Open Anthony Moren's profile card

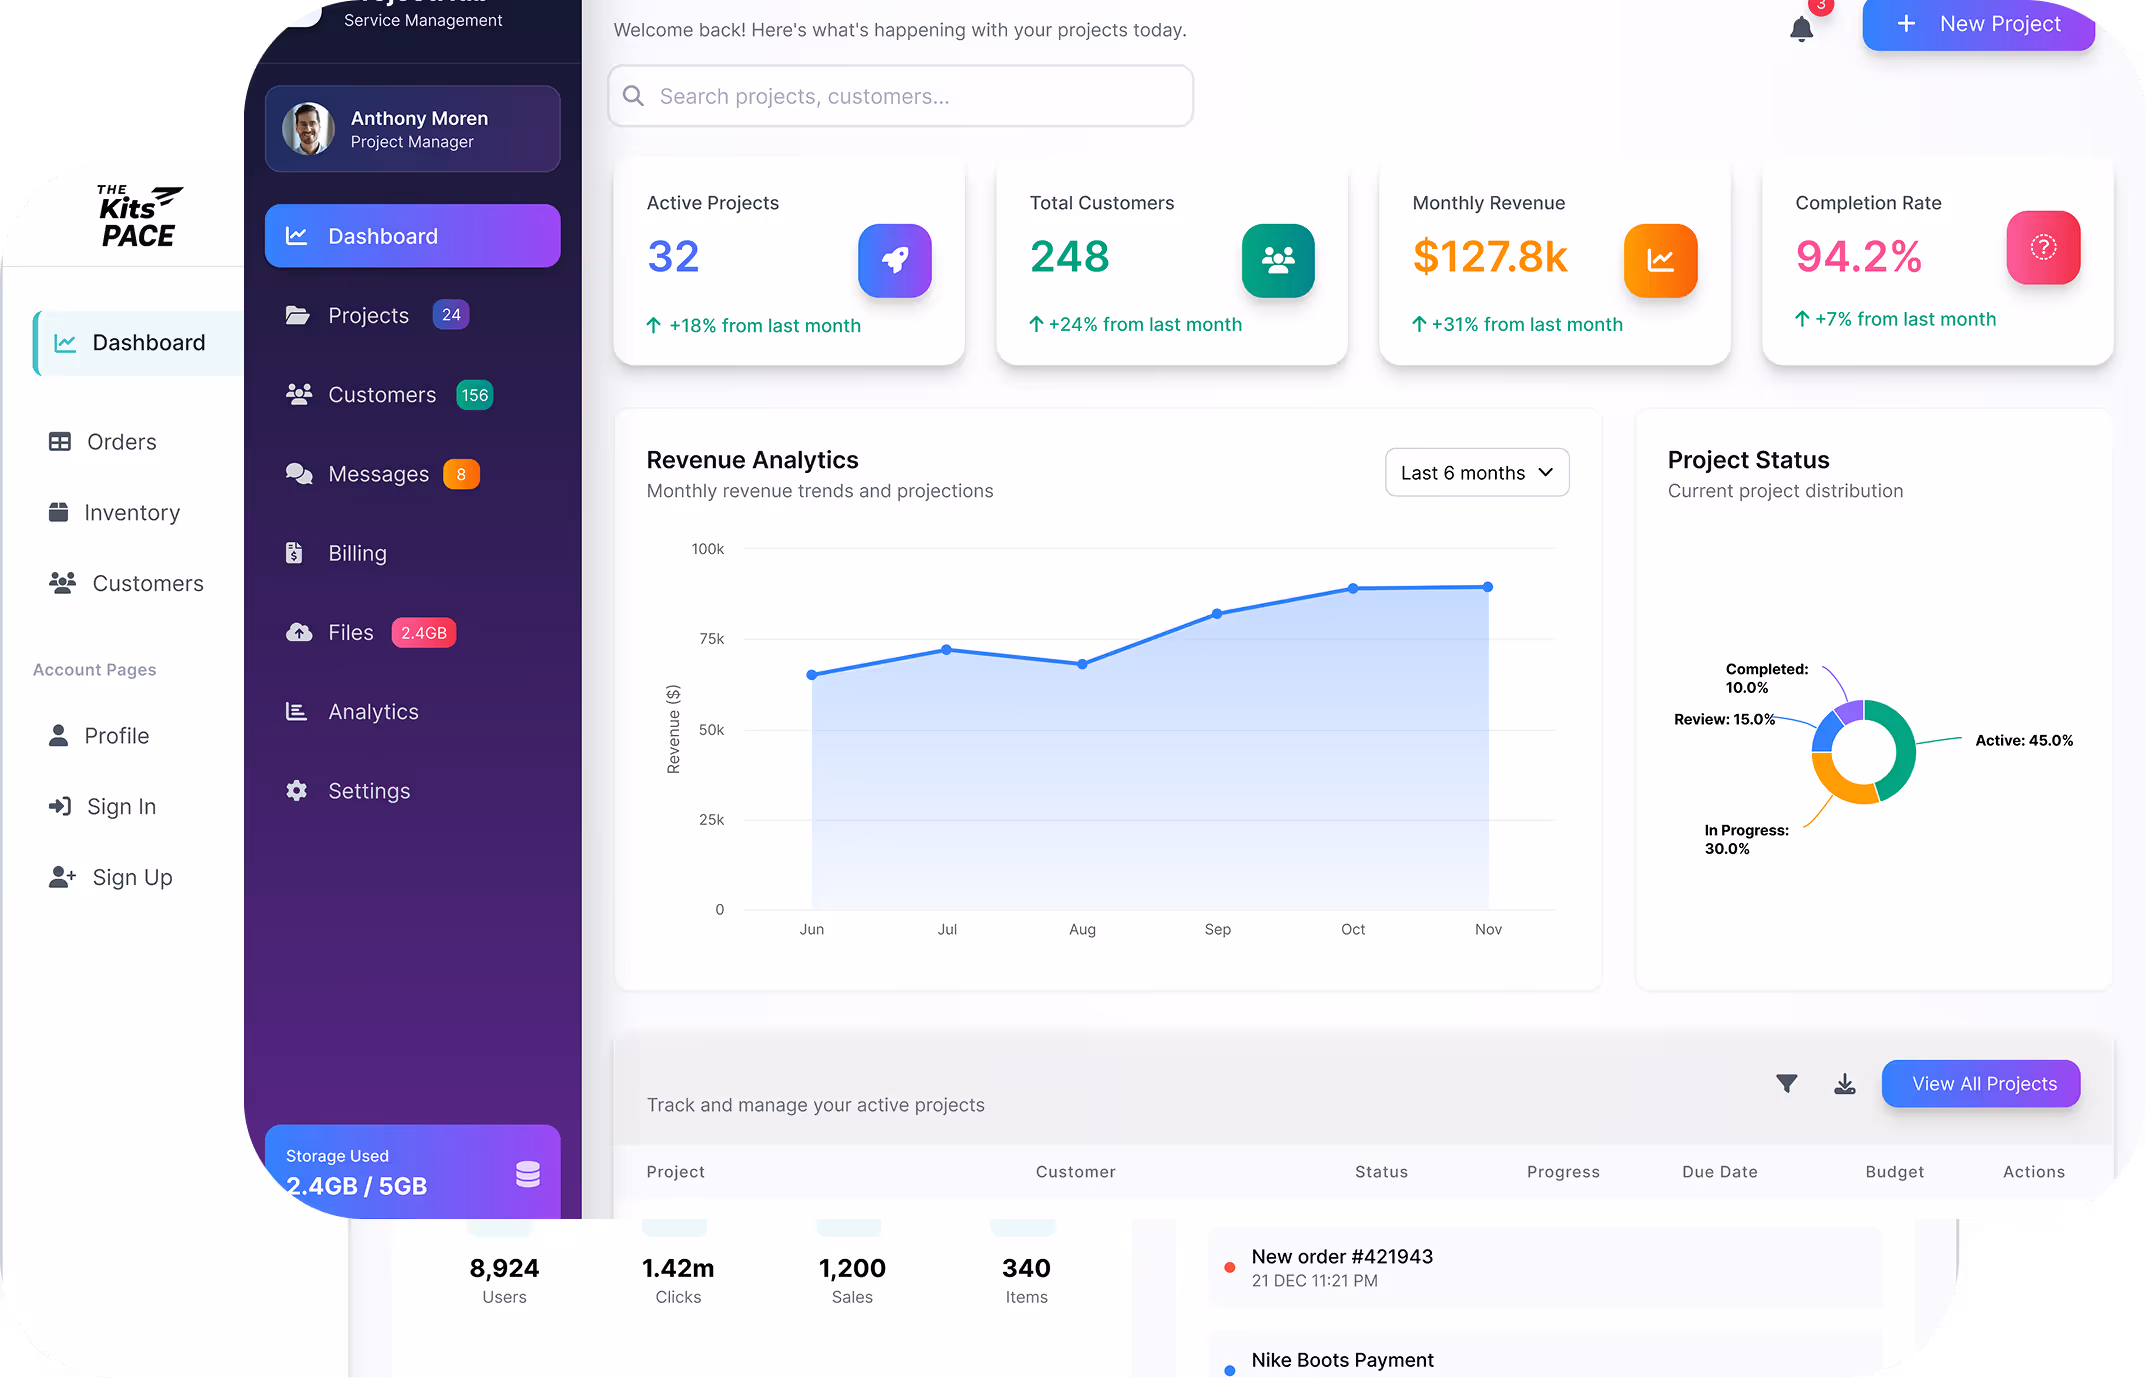tap(412, 128)
